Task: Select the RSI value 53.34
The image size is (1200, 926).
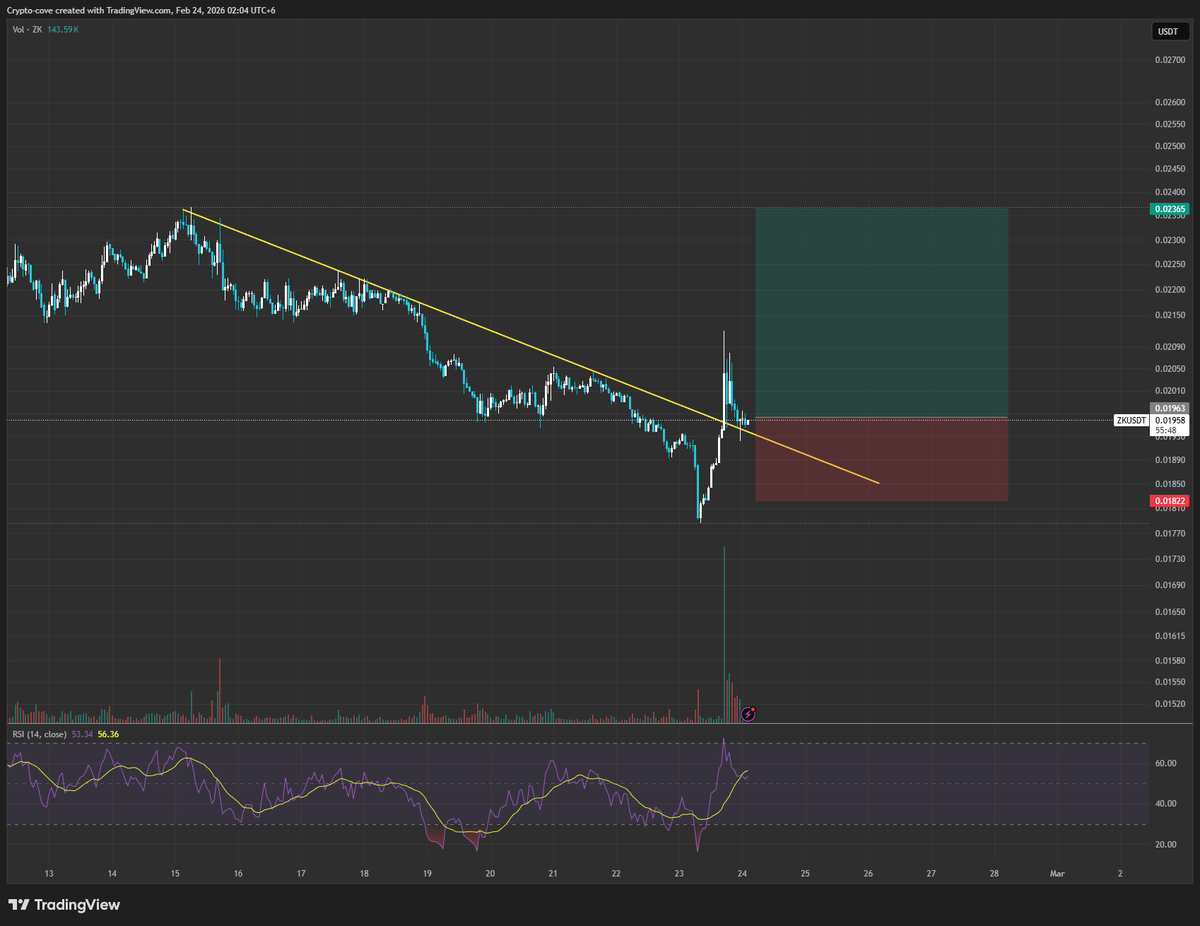Action: coord(83,734)
